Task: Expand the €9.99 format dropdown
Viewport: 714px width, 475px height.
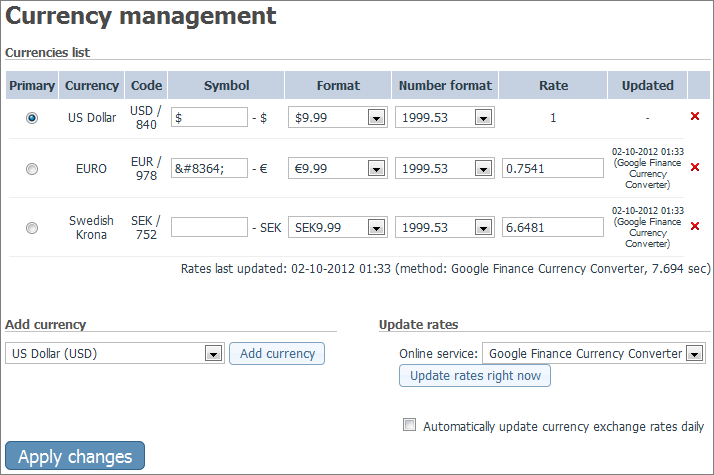Action: tap(337, 169)
